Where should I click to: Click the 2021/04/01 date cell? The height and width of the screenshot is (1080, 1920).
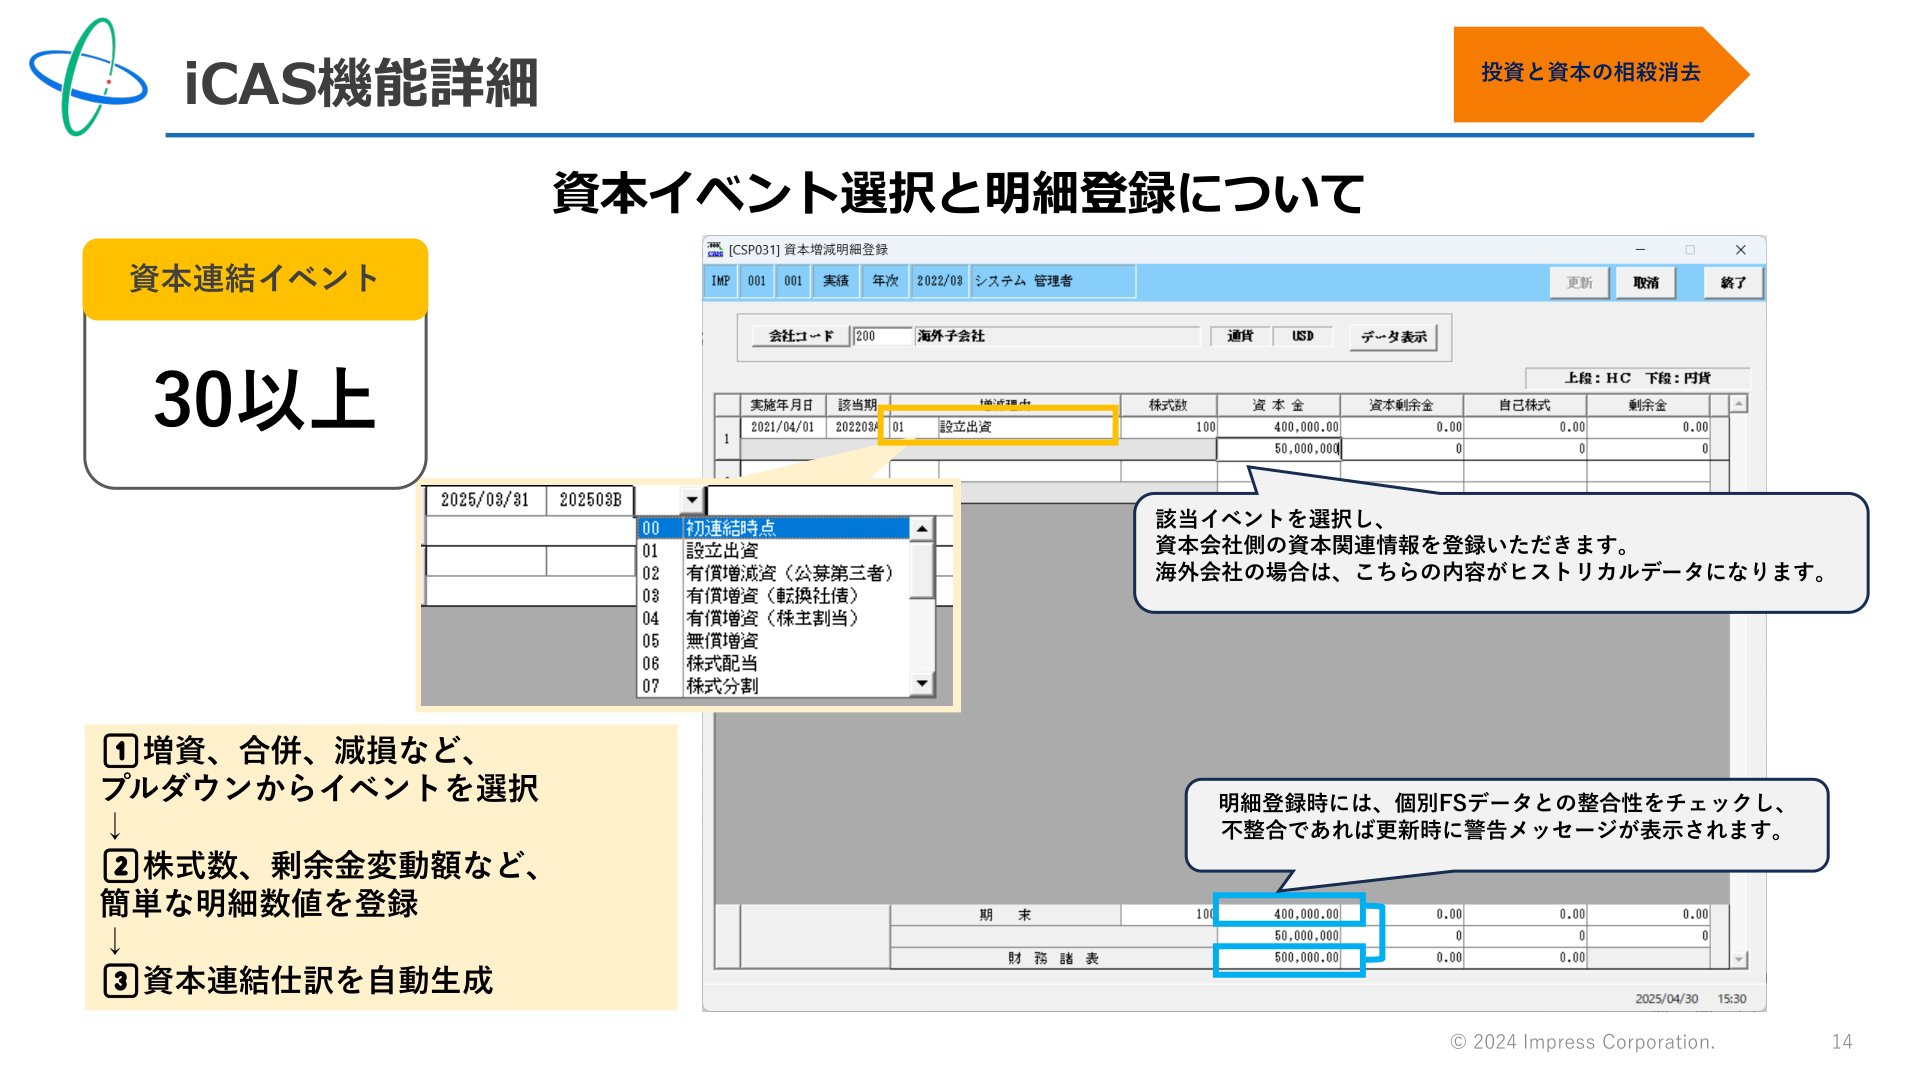click(782, 427)
